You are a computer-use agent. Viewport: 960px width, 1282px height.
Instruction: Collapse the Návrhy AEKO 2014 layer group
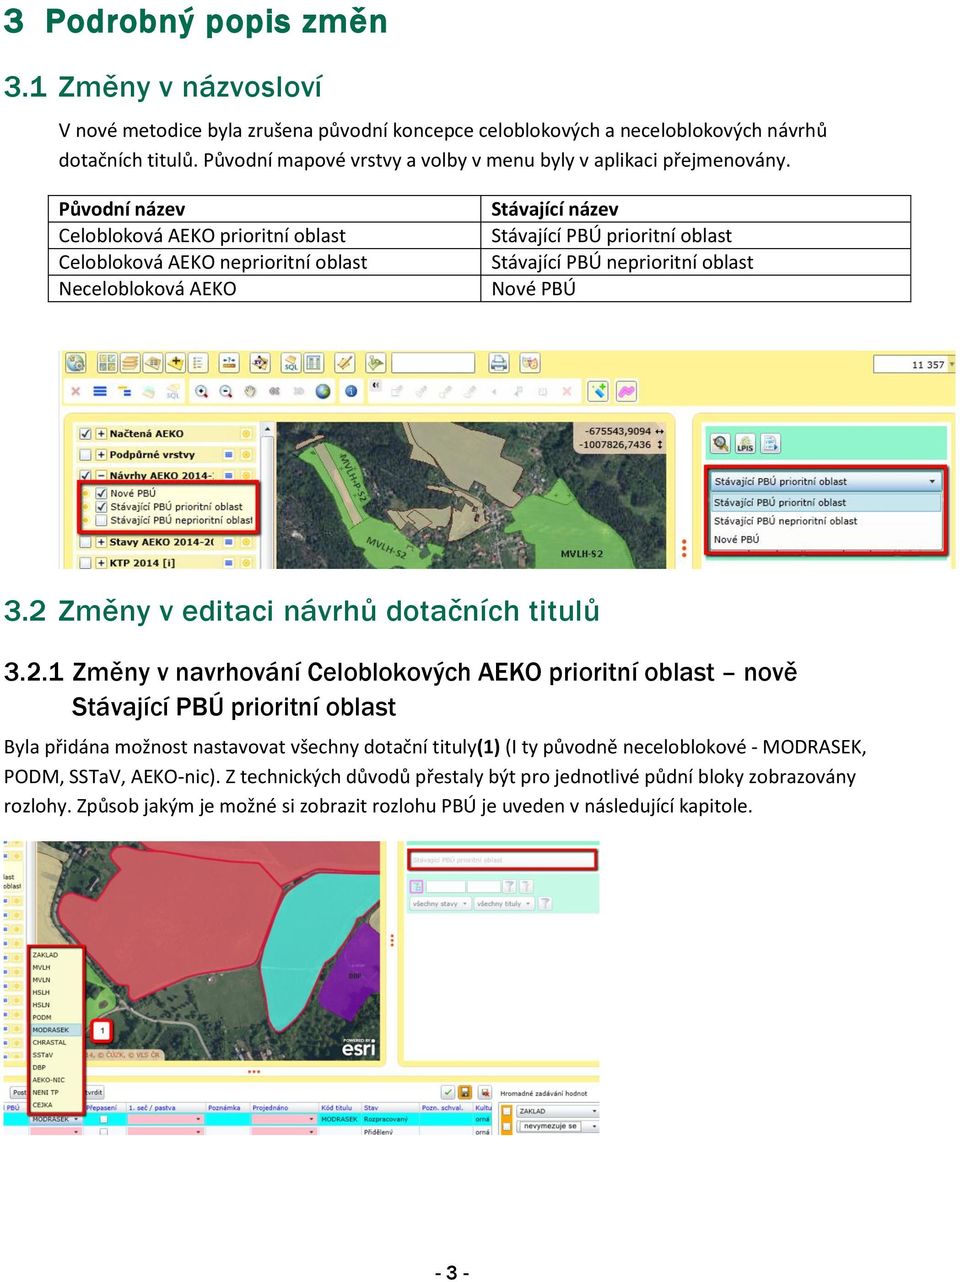click(x=100, y=476)
